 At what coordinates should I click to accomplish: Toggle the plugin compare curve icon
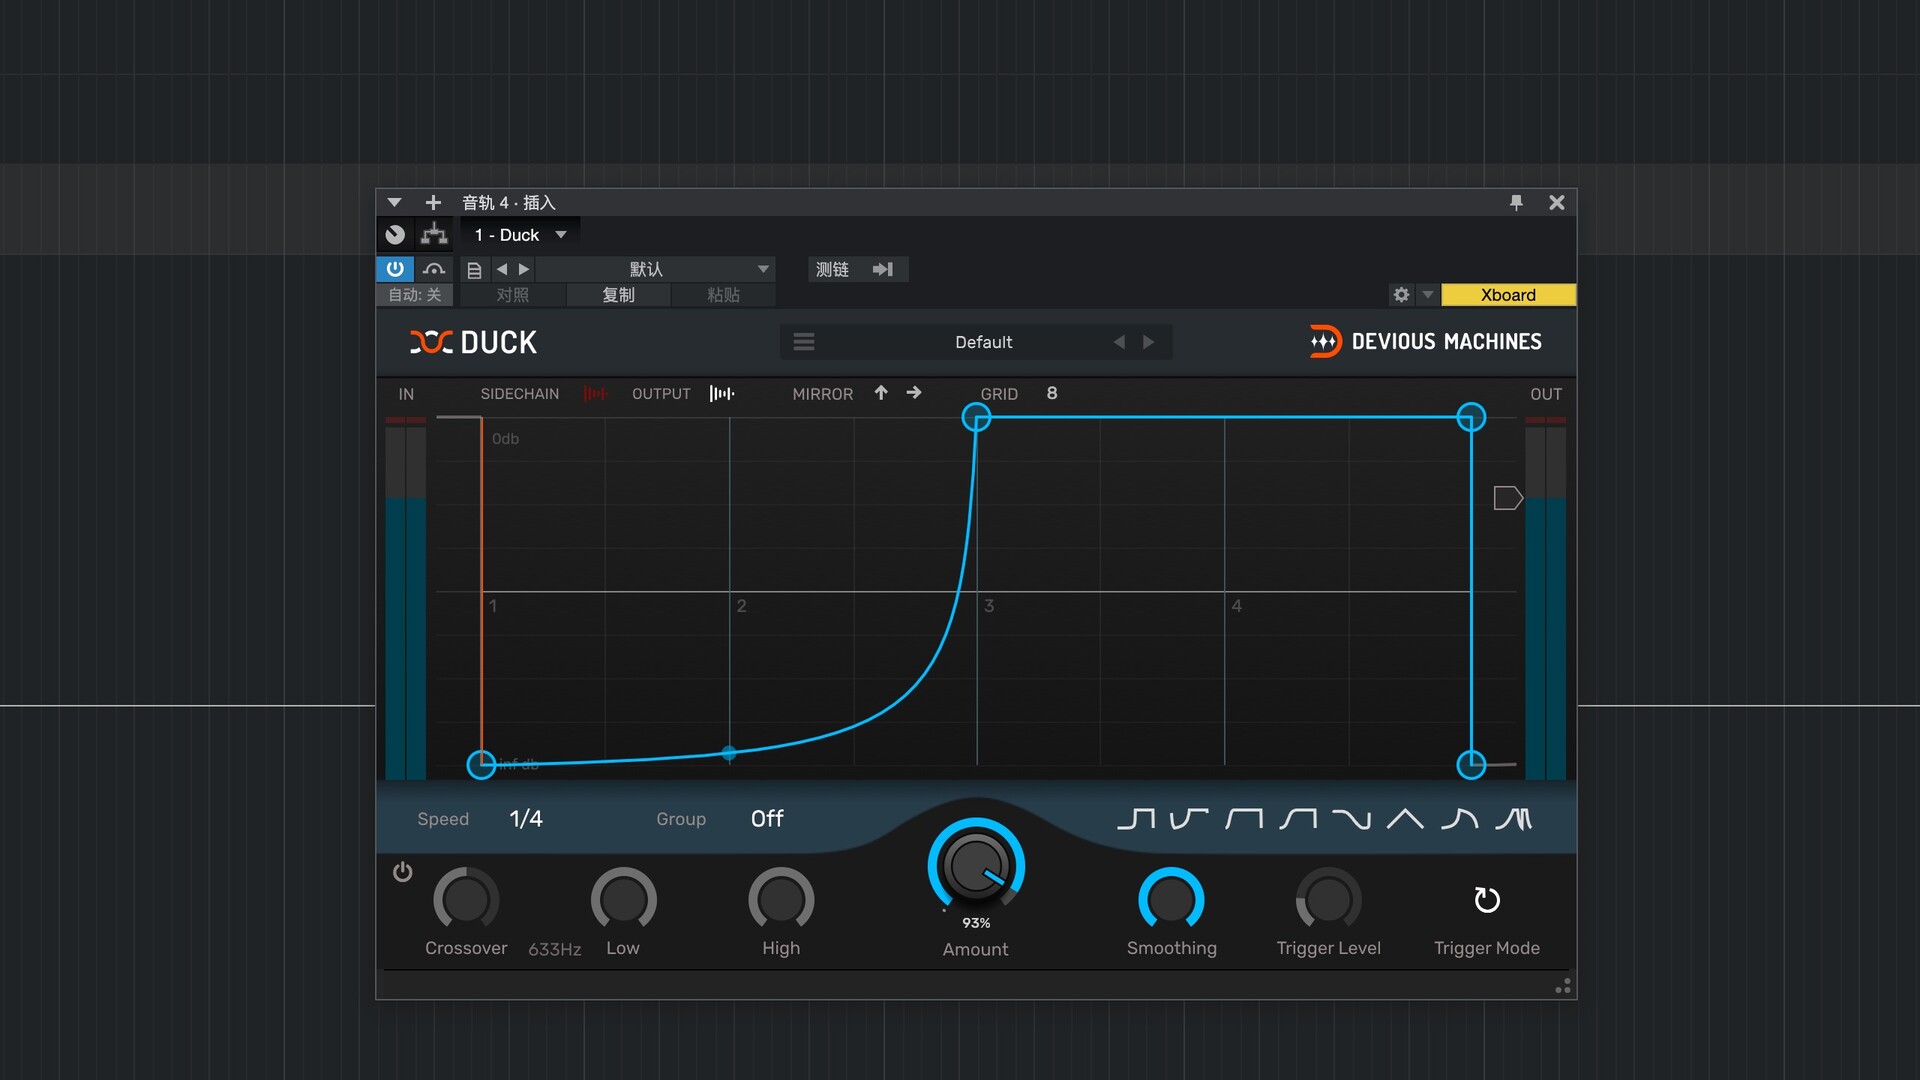click(x=434, y=269)
